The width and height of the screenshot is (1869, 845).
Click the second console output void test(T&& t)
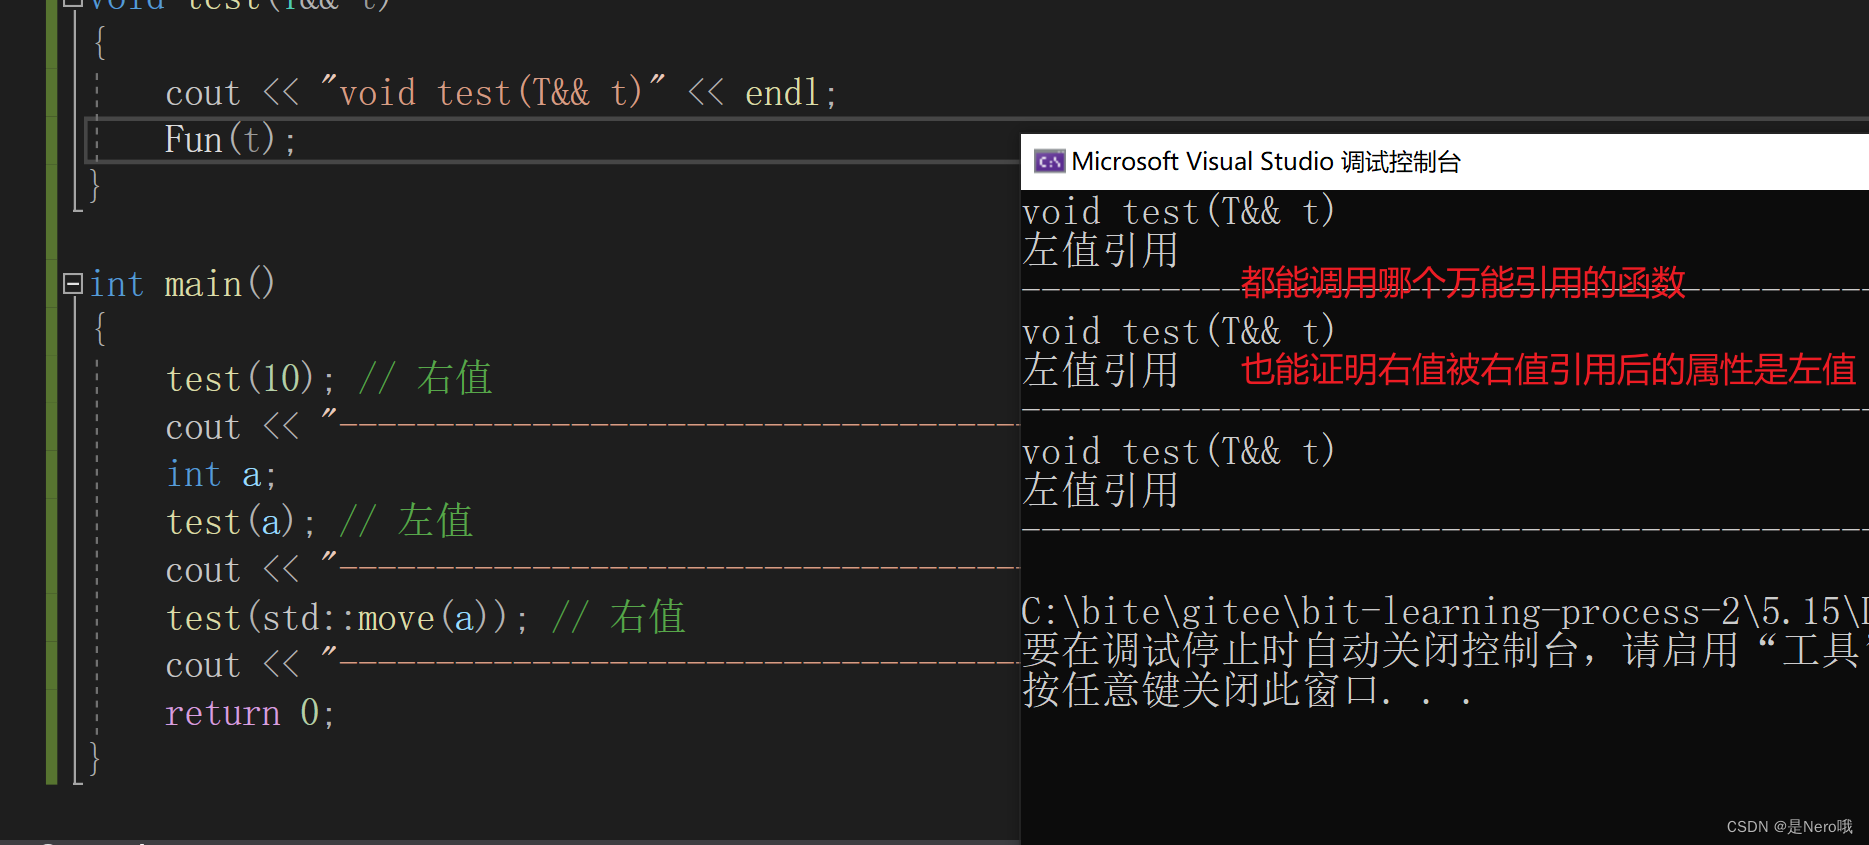(x=1178, y=332)
